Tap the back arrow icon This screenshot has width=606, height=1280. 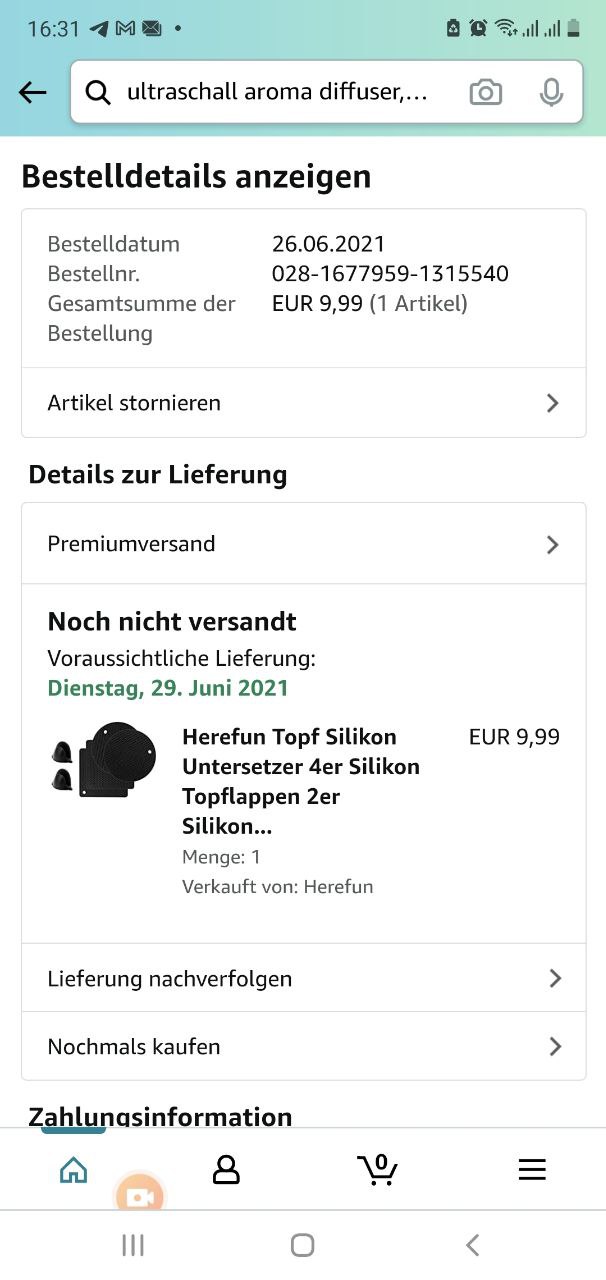point(33,93)
